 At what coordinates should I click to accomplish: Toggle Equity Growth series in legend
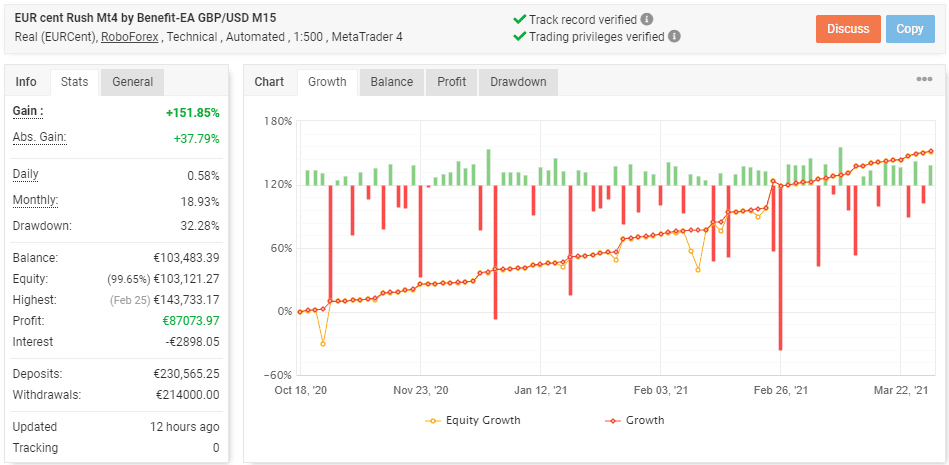point(473,420)
